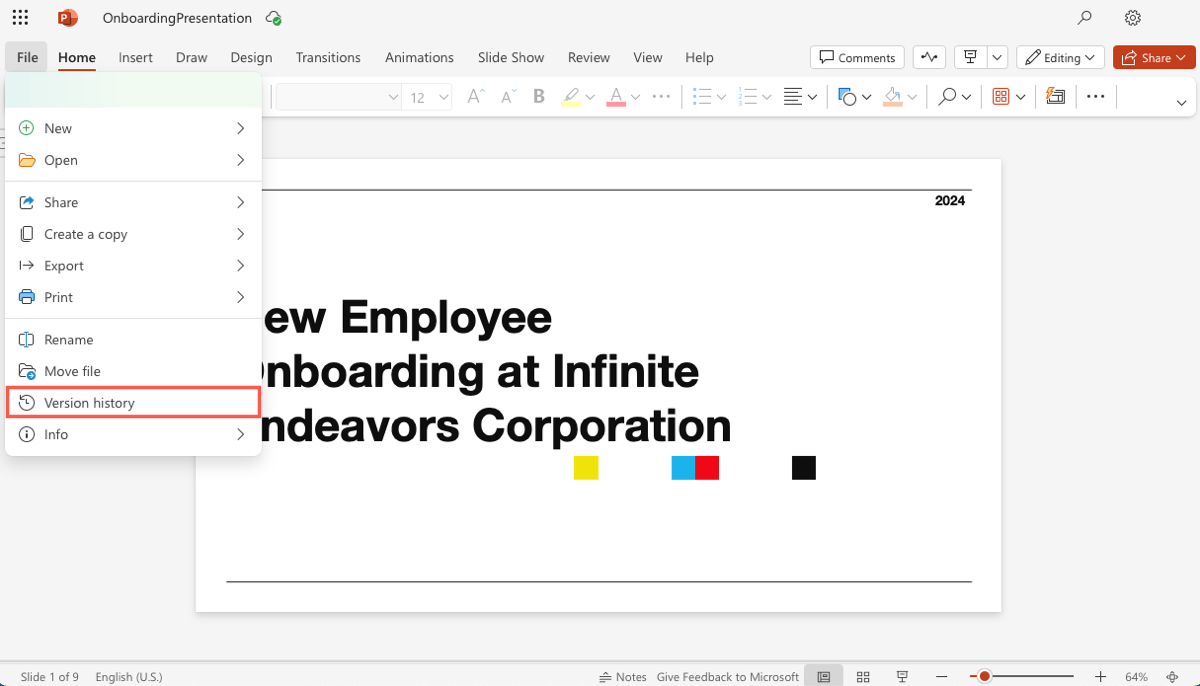Click the Designer icon in ribbon

point(1055,97)
